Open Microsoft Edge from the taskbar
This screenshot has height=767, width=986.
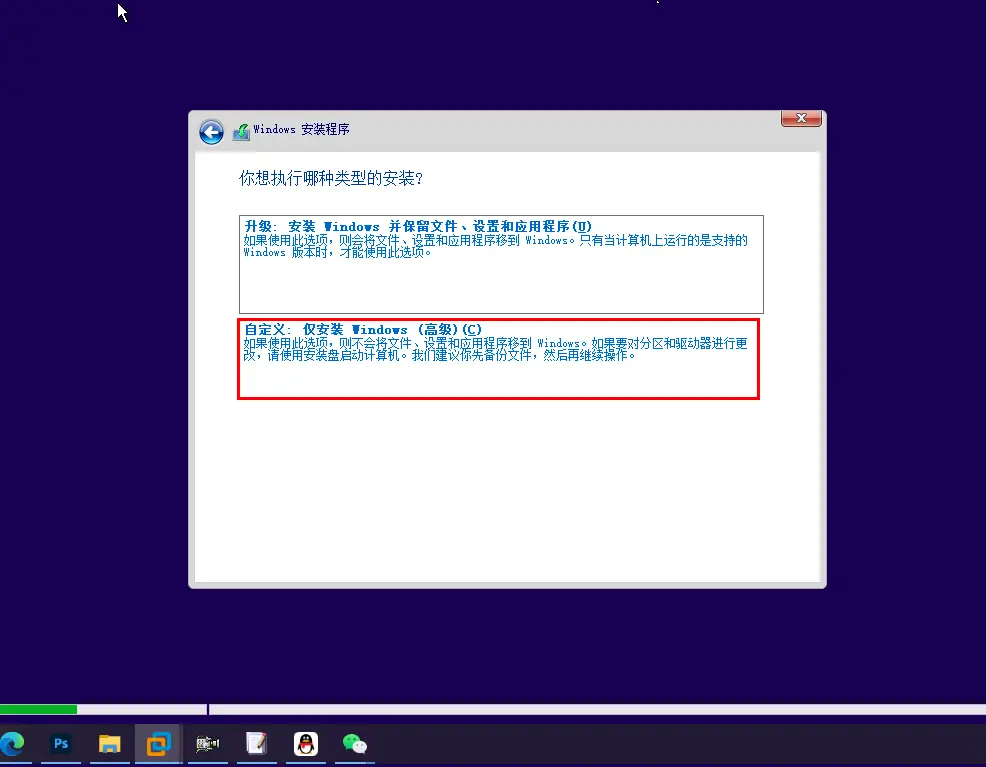[13, 744]
